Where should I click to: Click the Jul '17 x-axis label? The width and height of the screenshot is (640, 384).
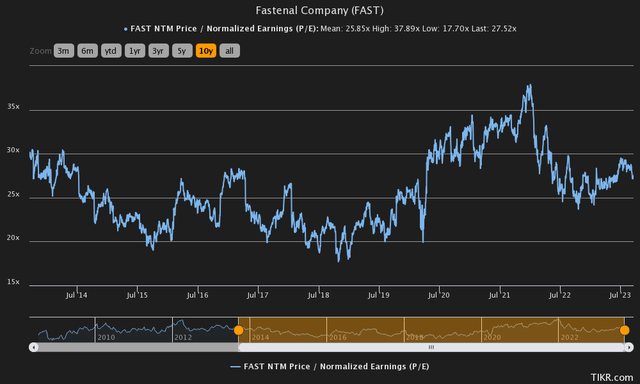pos(258,295)
